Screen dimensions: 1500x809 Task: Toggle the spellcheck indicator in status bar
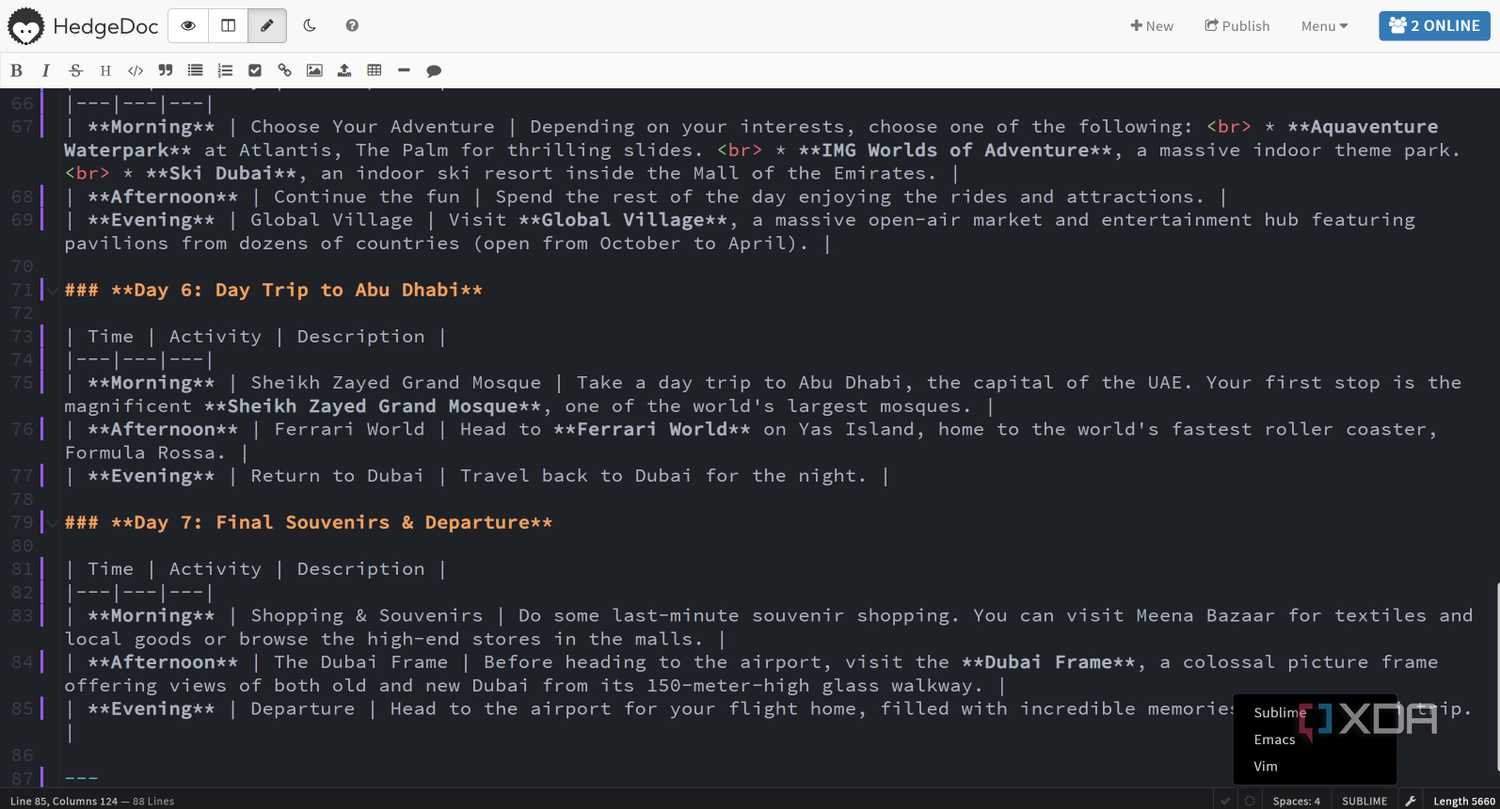1249,801
